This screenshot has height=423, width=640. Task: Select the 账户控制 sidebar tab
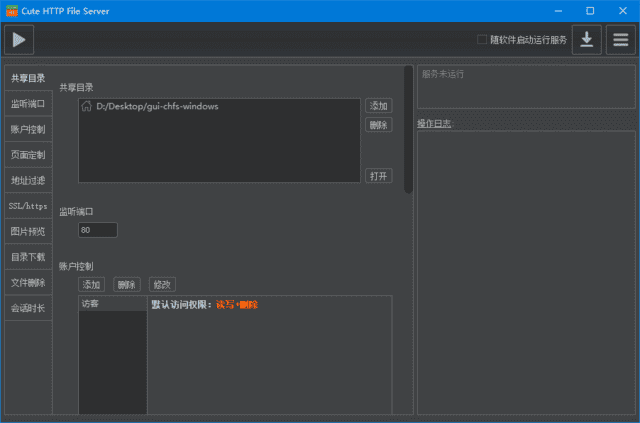point(27,130)
